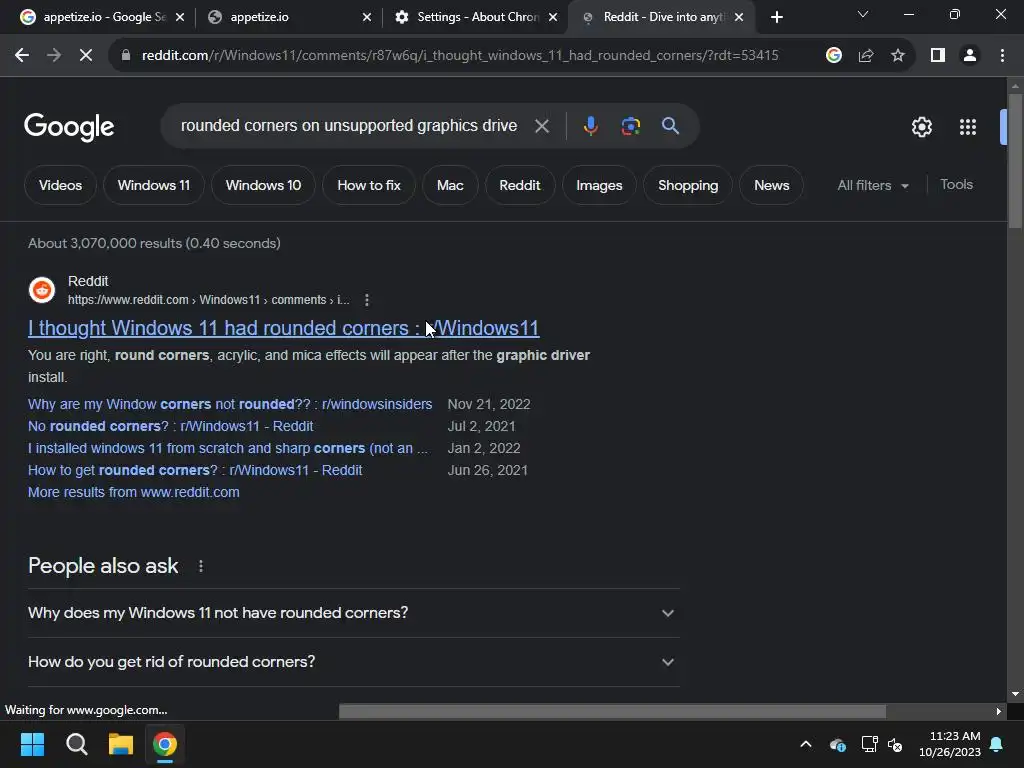
Task: Click the address bar URL
Action: (460, 56)
